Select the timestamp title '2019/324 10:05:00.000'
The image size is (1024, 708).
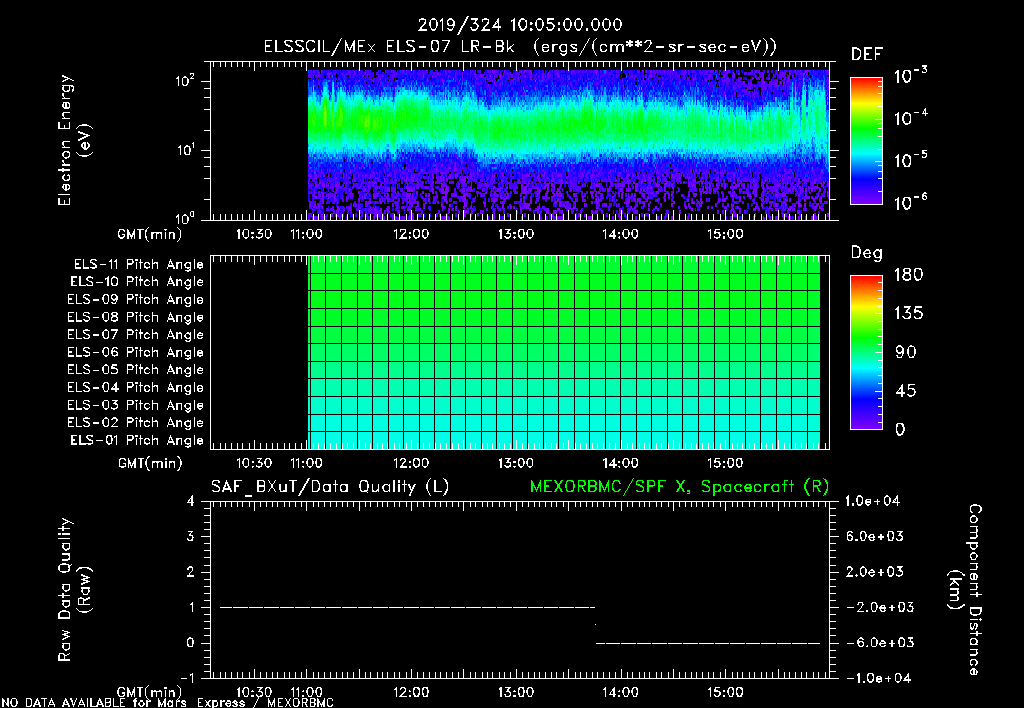pyautogui.click(x=520, y=25)
